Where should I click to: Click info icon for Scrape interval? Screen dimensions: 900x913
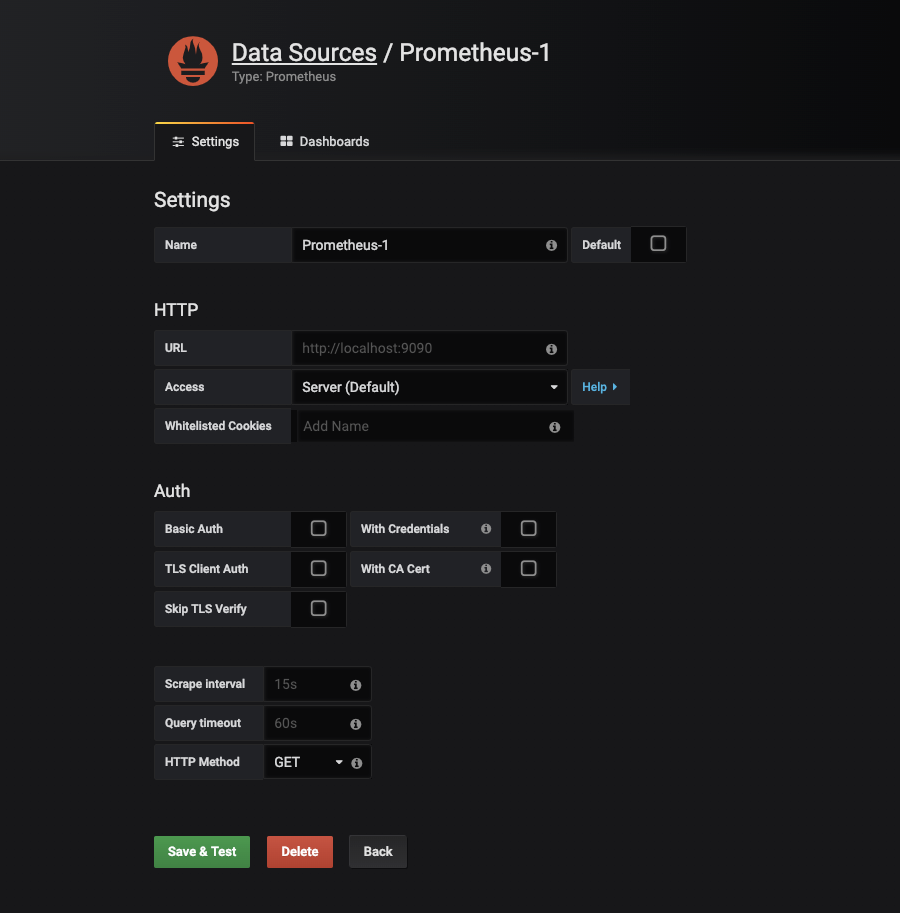(356, 685)
